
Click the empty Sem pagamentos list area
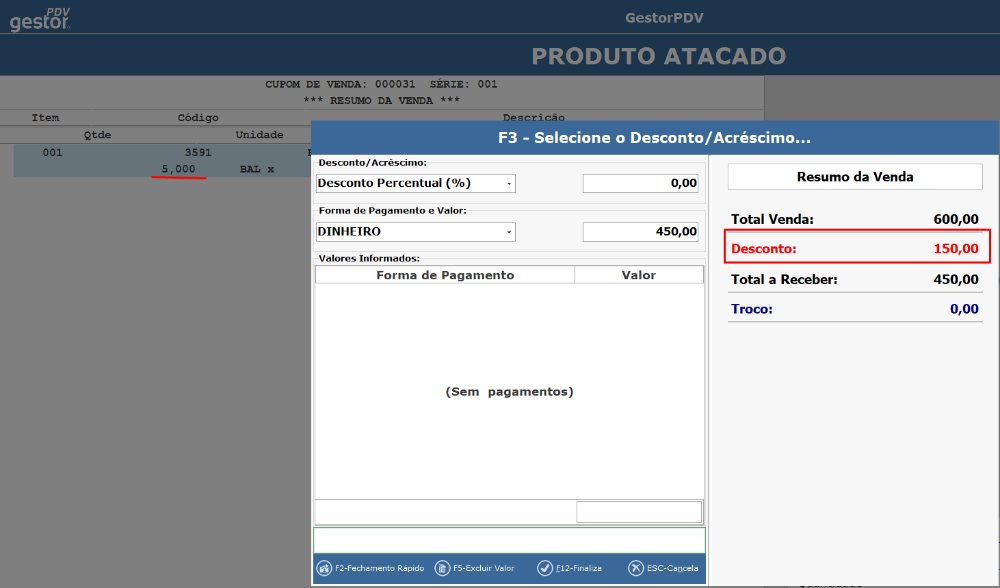tap(509, 392)
